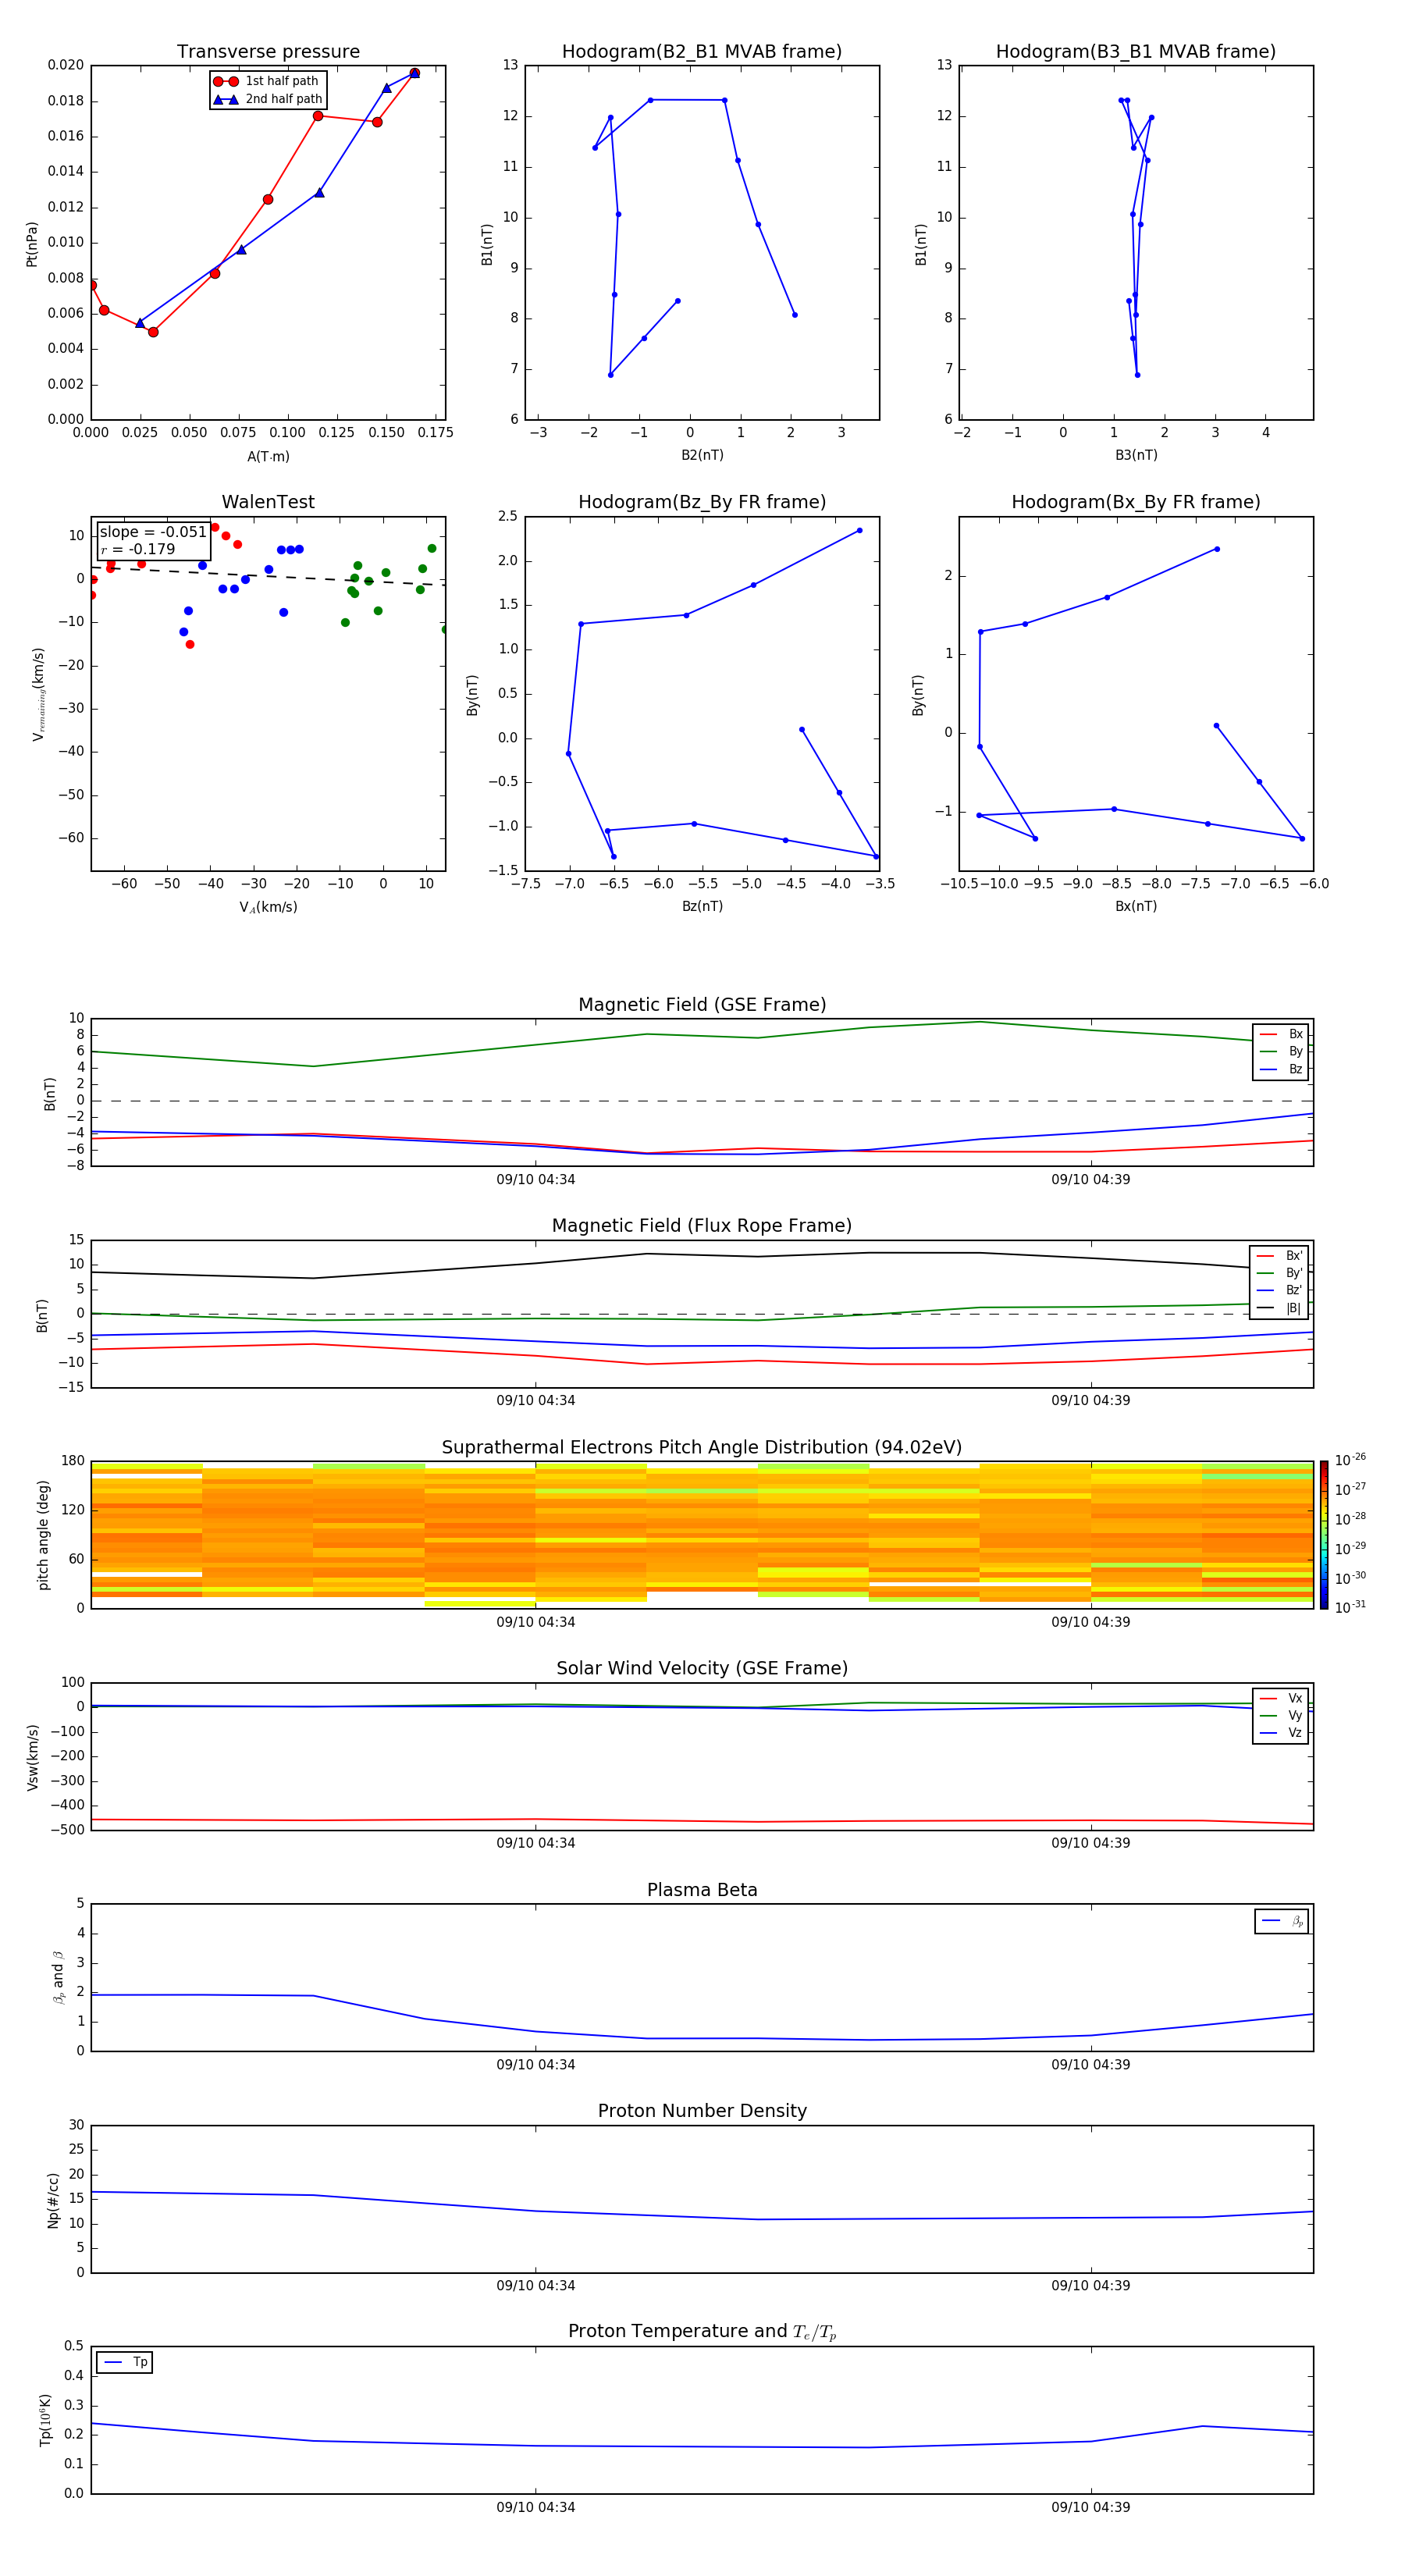Click "09/10 04:39" tick under GSE magnetic field
The image size is (1405, 2576).
click(1091, 1180)
